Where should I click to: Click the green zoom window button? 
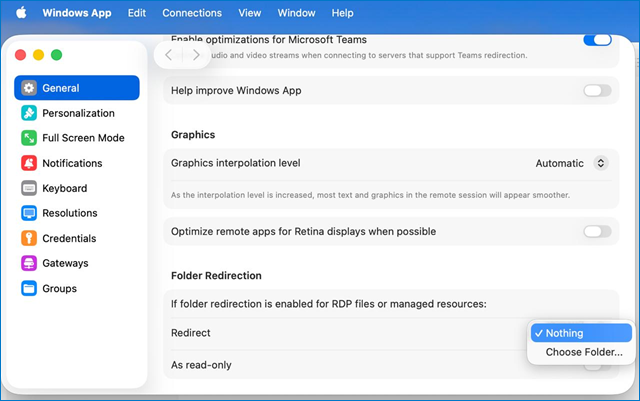point(56,55)
